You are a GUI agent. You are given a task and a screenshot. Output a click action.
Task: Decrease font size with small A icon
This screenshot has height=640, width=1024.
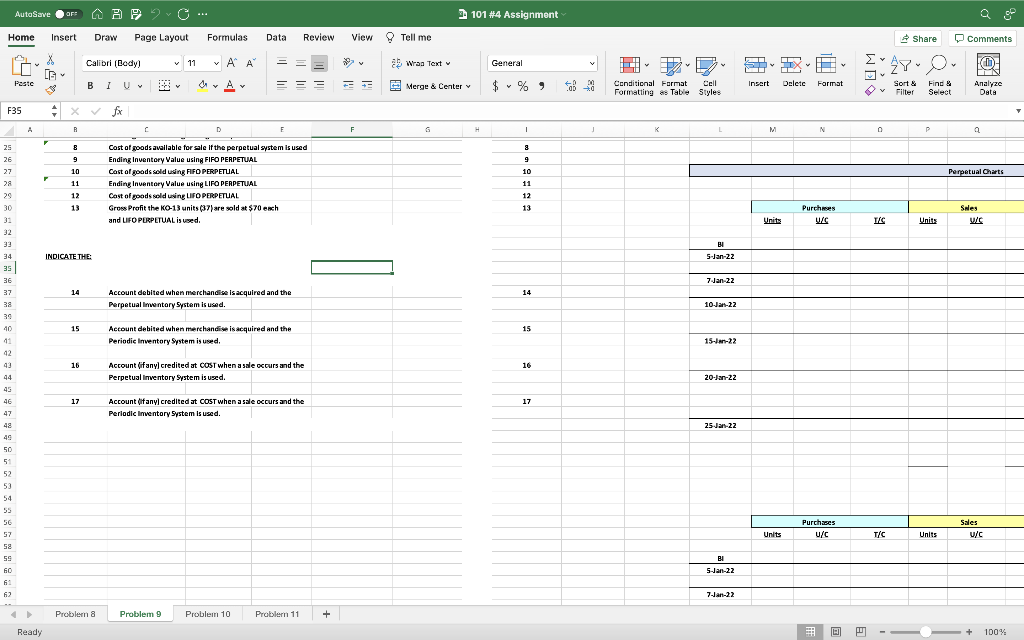(251, 63)
